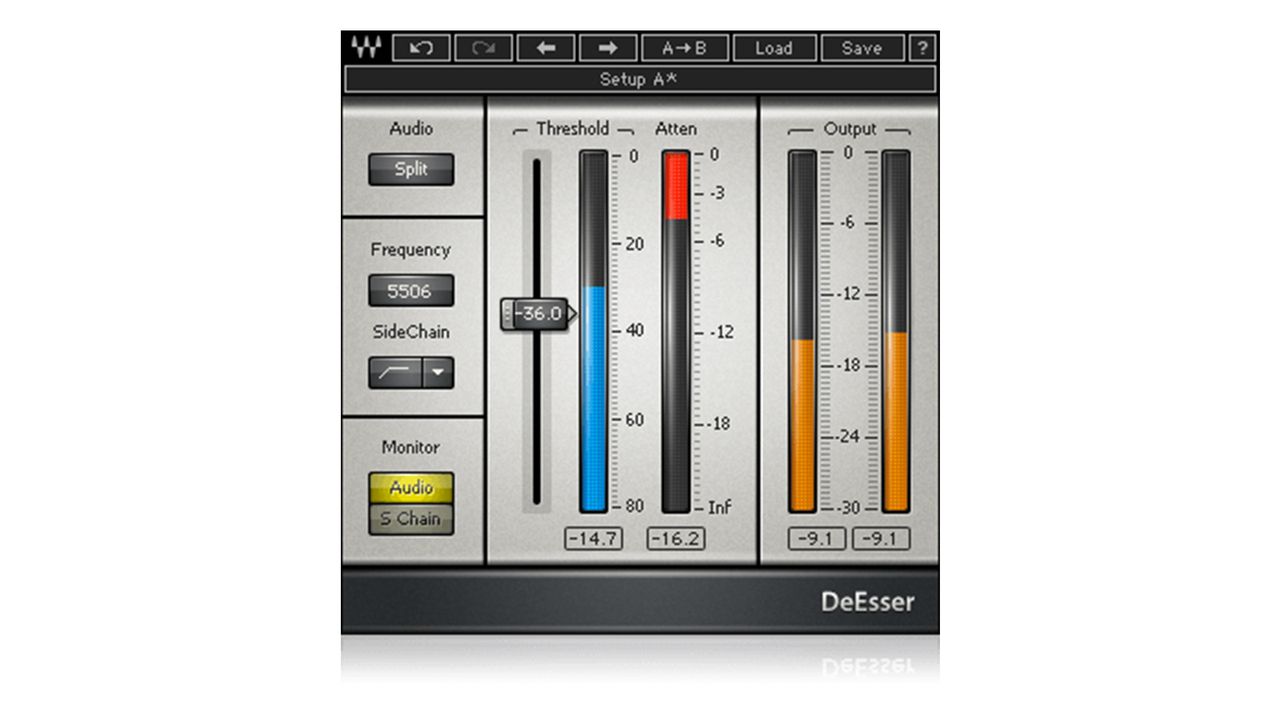
Task: Toggle the Audio Split mode button
Action: [411, 169]
